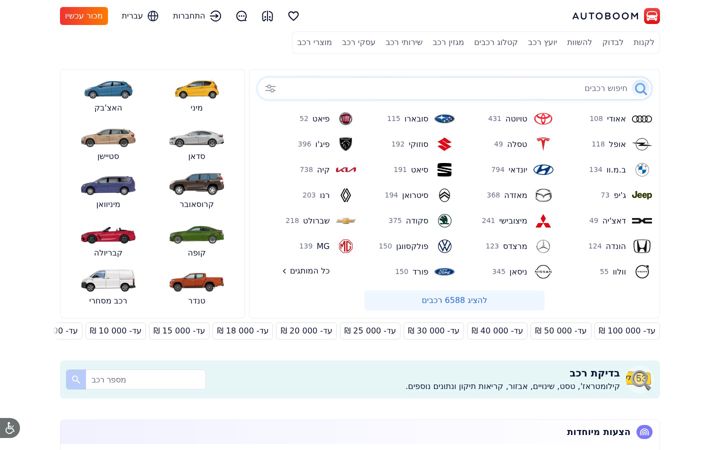Open the accessibility wheelchair icon
This screenshot has width=720, height=450.
click(x=10, y=428)
